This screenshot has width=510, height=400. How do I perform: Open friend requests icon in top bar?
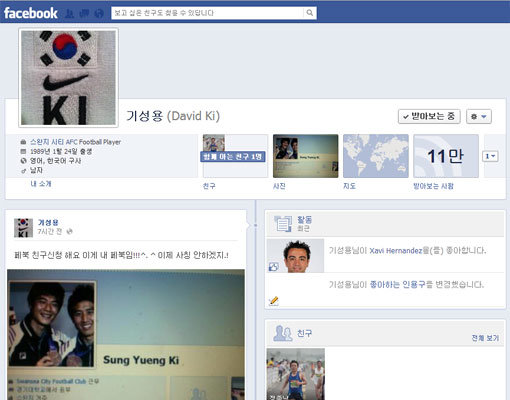tap(69, 13)
